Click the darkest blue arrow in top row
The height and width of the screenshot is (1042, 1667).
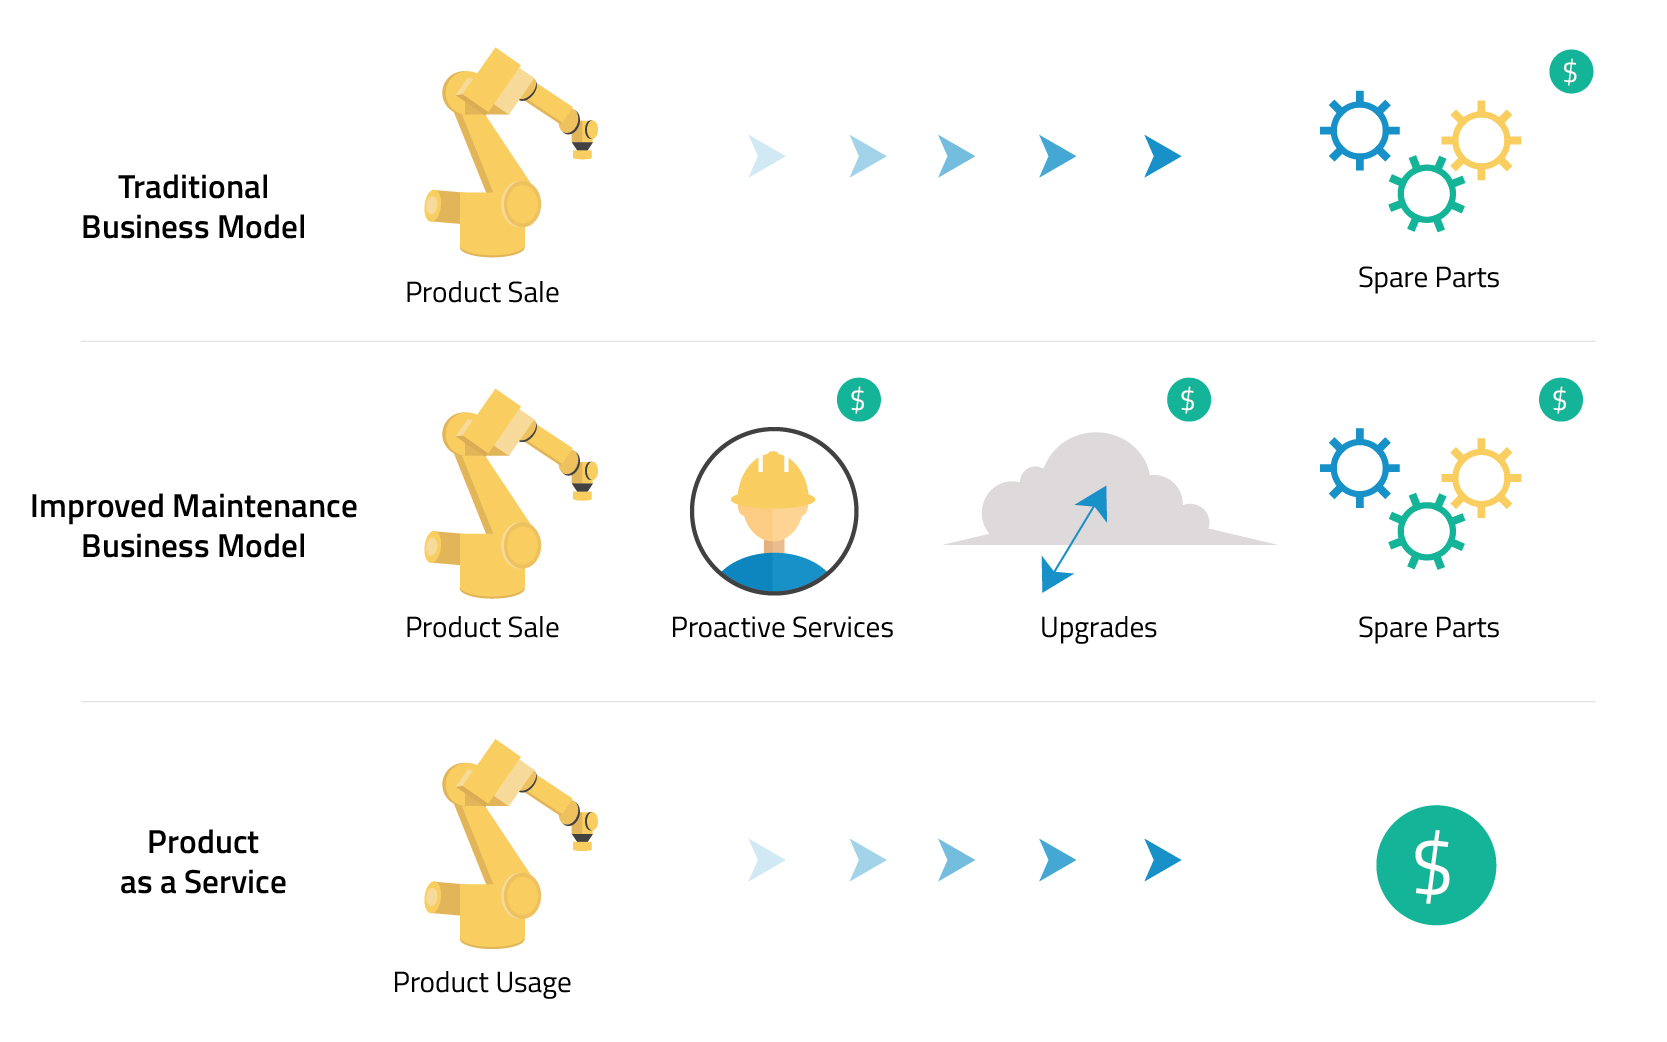click(1163, 156)
